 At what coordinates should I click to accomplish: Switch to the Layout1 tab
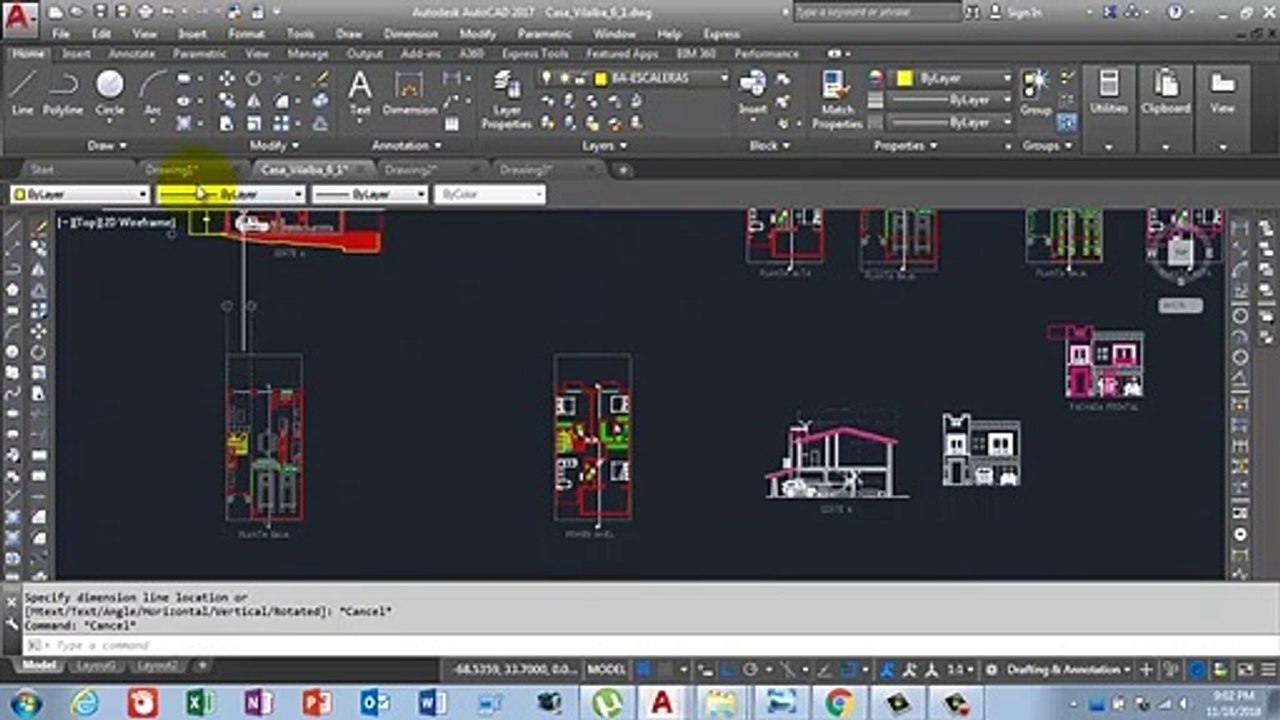(96, 665)
